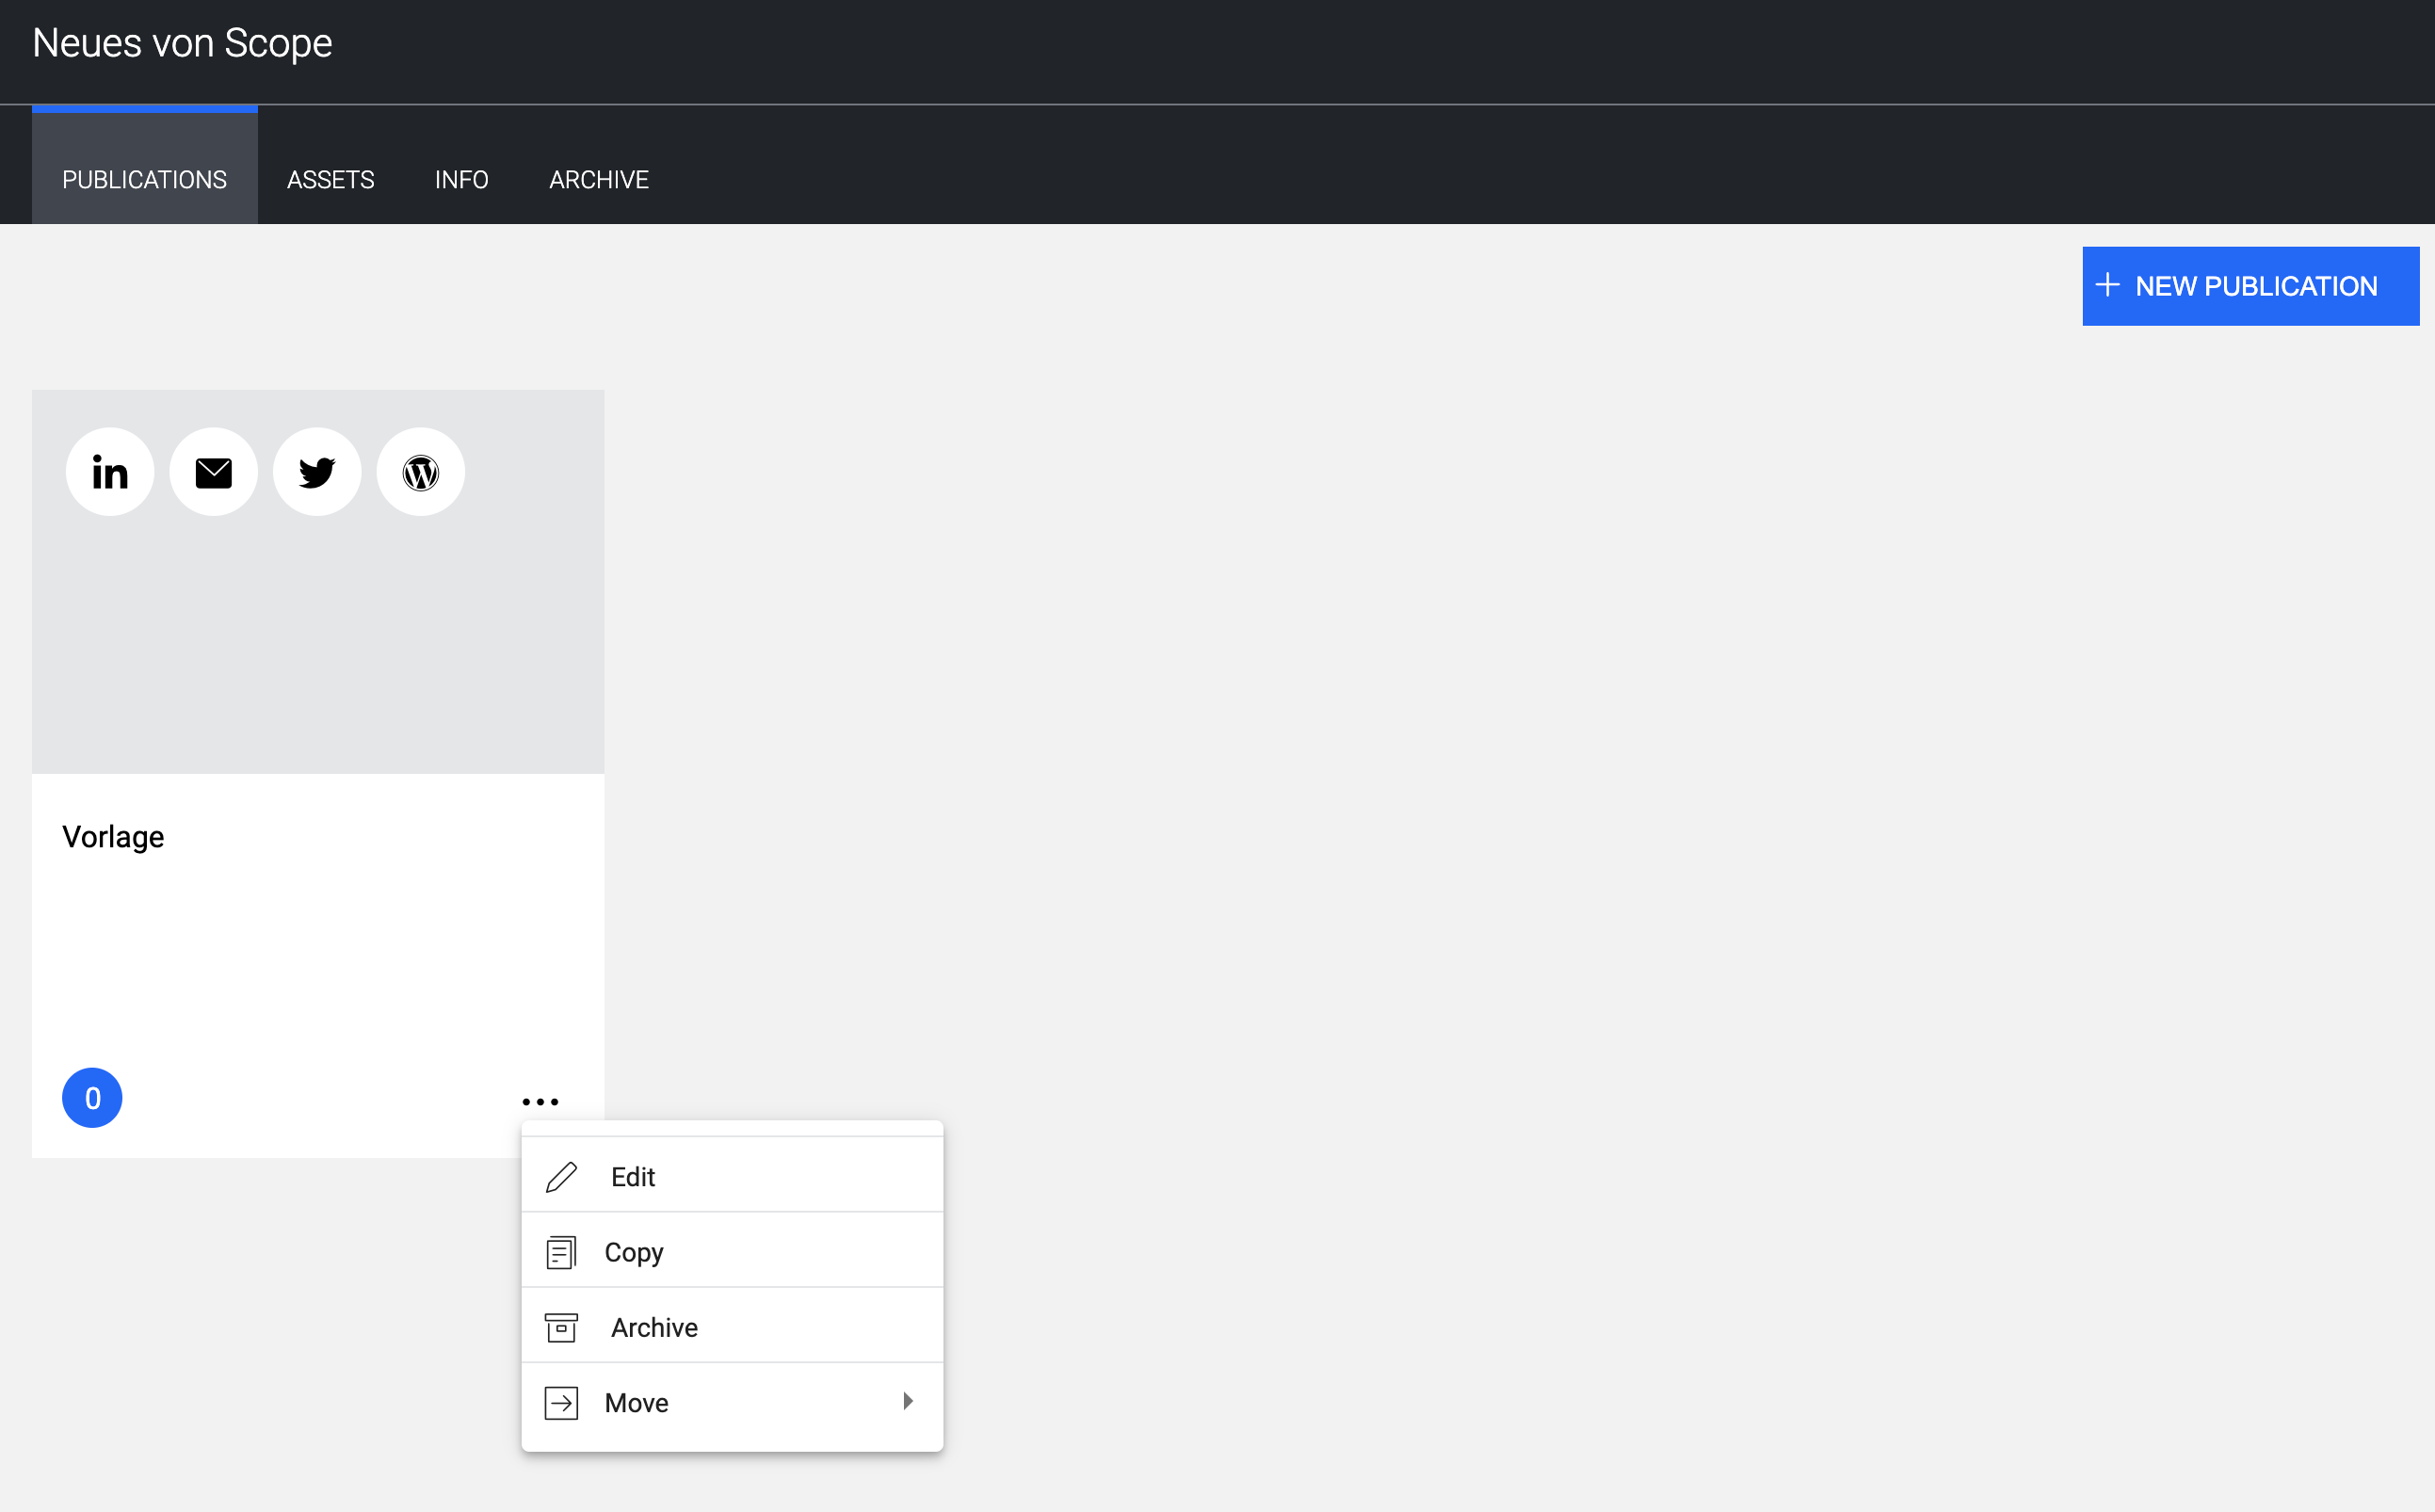
Task: Click the pencil icon next to Edit
Action: (x=561, y=1177)
